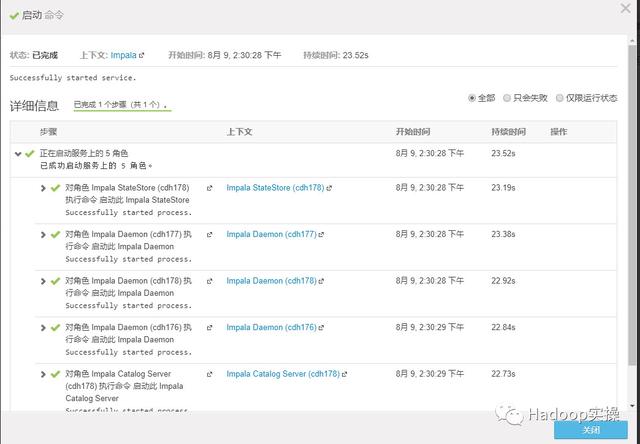The width and height of the screenshot is (640, 444).
Task: Click step-detail link icon for Catalog Server row
Action: pos(209,374)
